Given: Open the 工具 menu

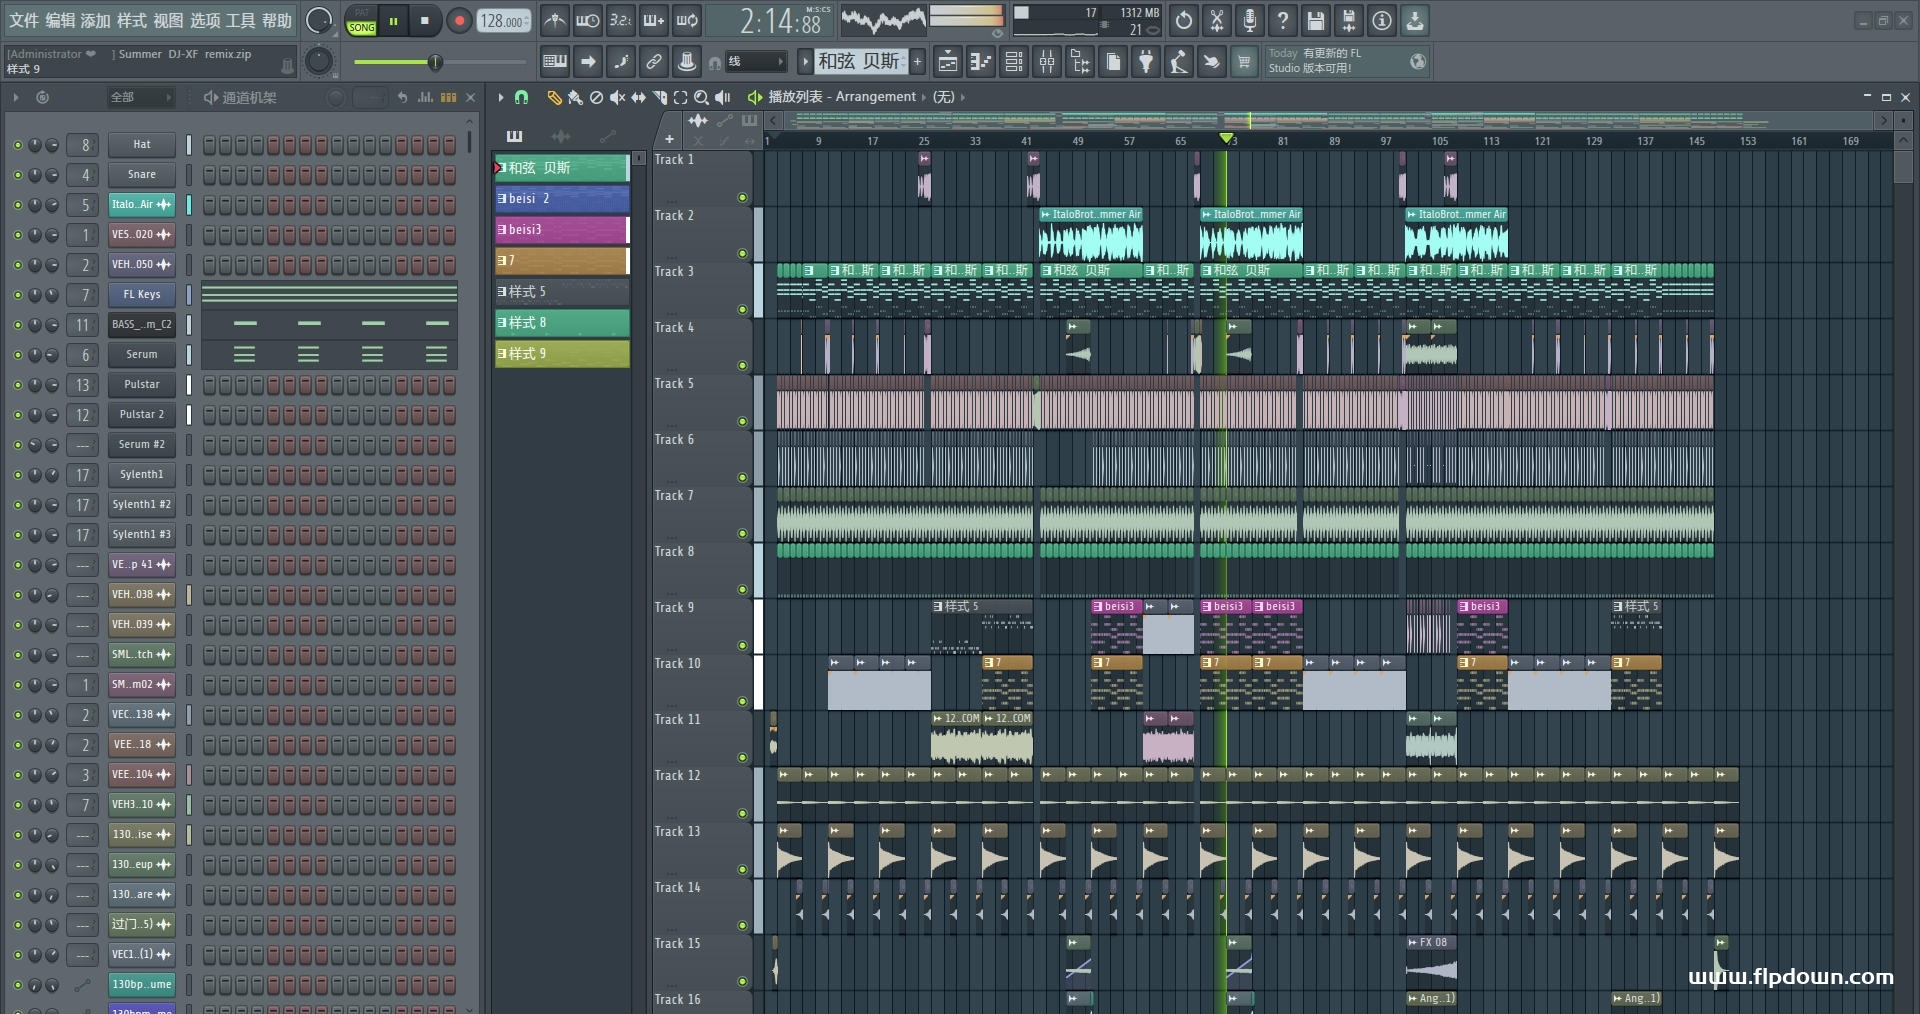Looking at the screenshot, I should [240, 20].
